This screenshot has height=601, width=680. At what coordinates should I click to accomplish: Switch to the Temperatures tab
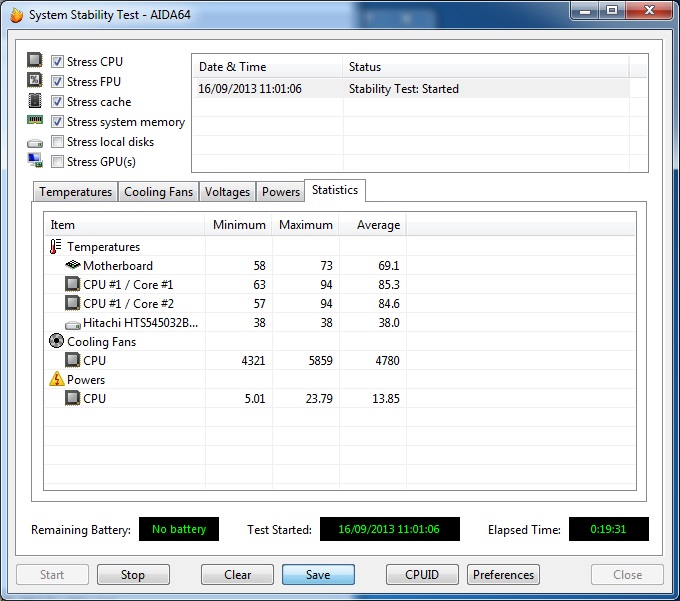tap(75, 192)
